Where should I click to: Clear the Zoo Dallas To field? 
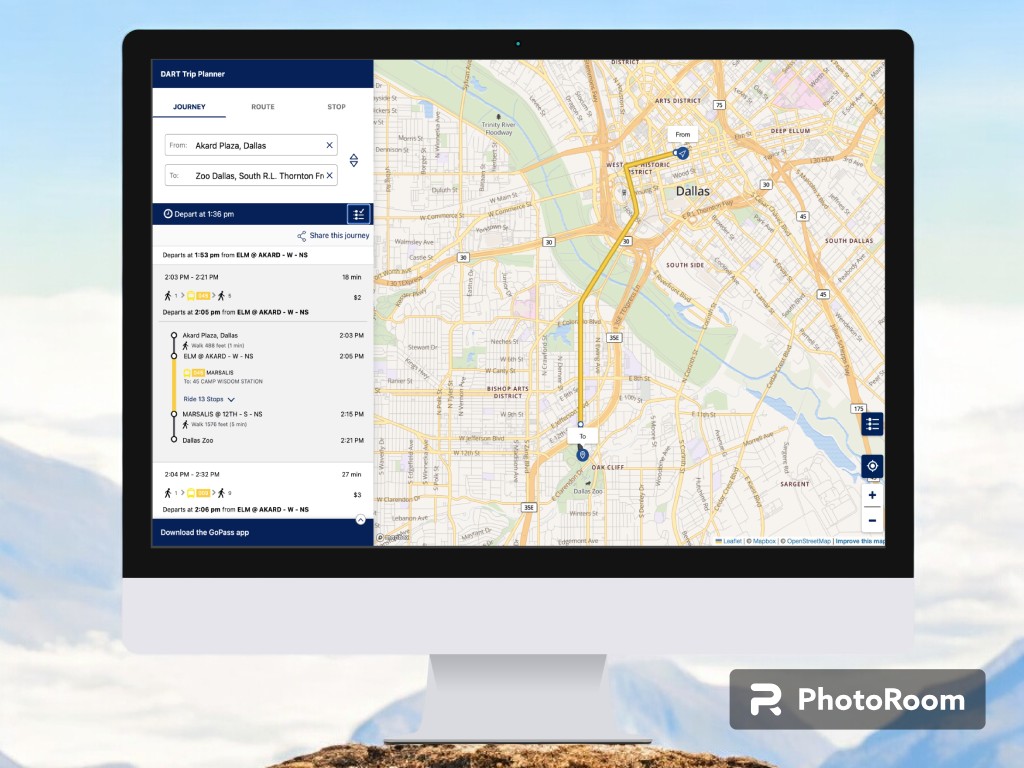[x=329, y=176]
